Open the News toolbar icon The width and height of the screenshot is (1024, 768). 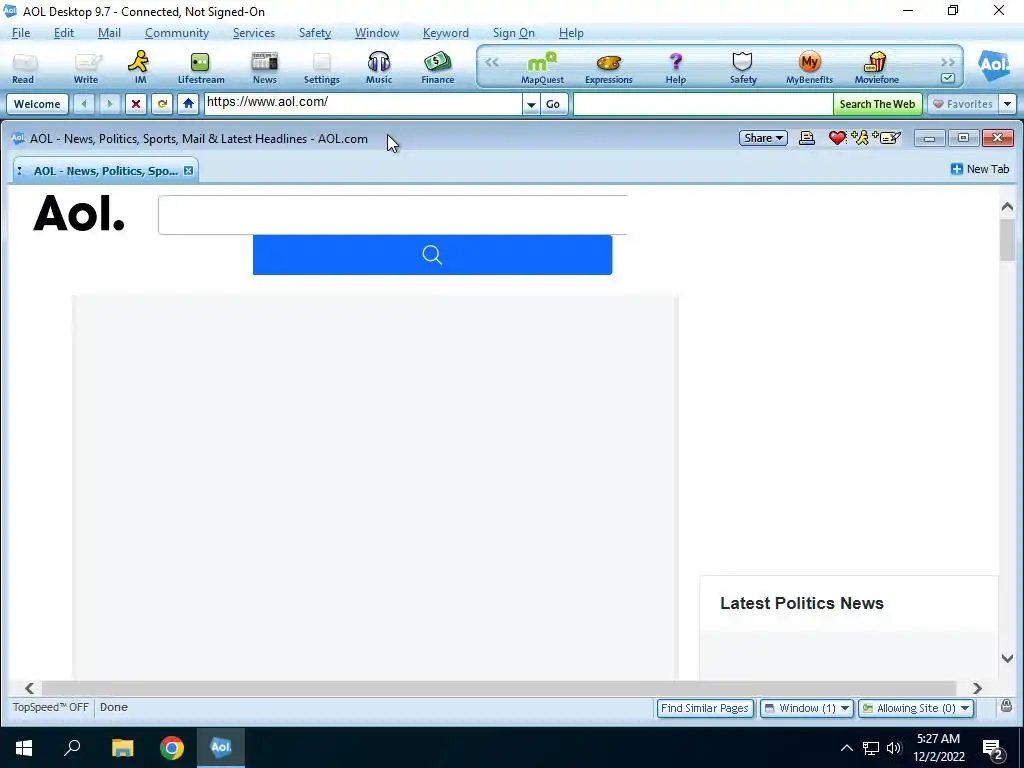click(264, 68)
